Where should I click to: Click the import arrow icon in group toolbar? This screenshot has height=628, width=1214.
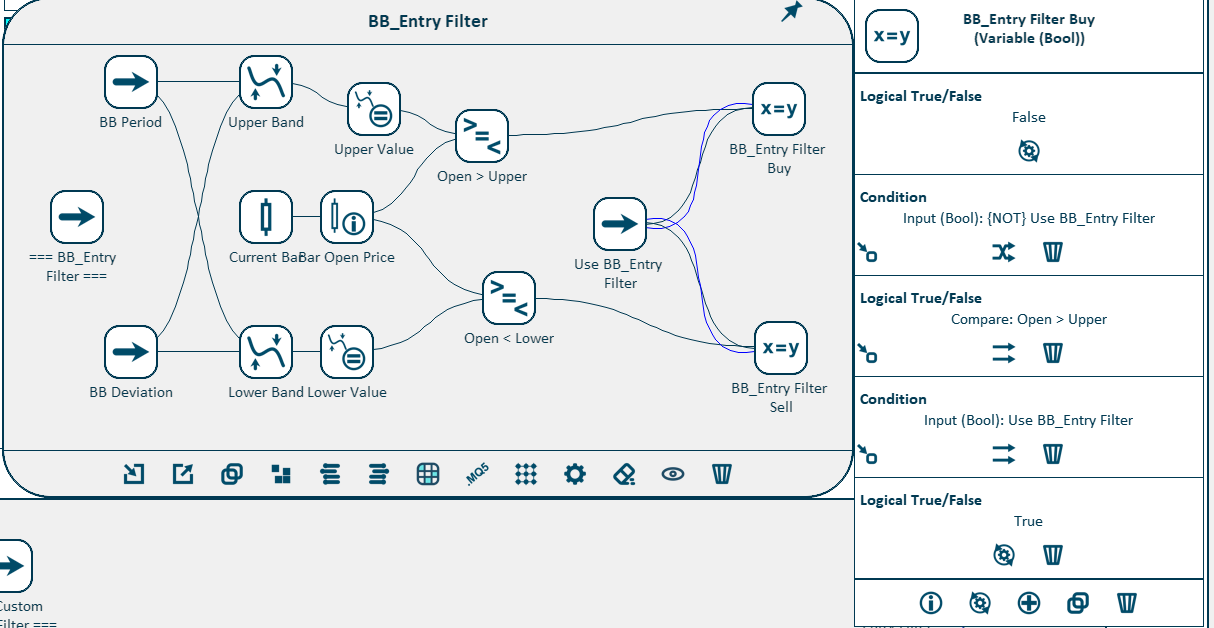click(133, 474)
